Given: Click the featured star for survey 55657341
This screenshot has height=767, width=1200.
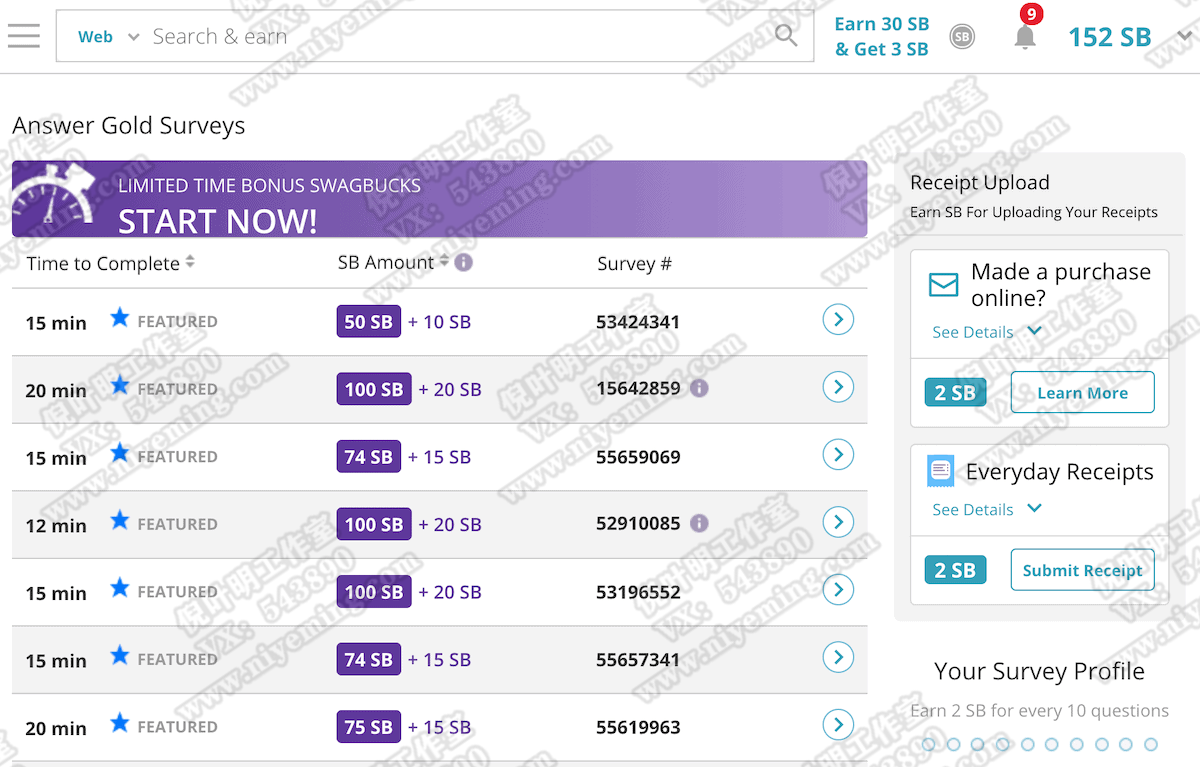Looking at the screenshot, I should coord(120,656).
